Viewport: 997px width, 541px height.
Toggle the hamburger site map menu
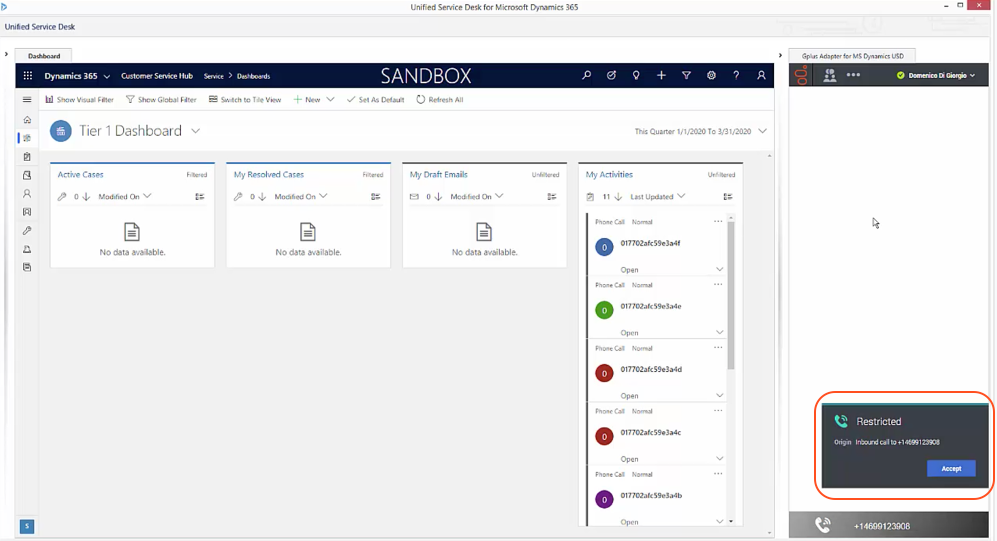[27, 99]
